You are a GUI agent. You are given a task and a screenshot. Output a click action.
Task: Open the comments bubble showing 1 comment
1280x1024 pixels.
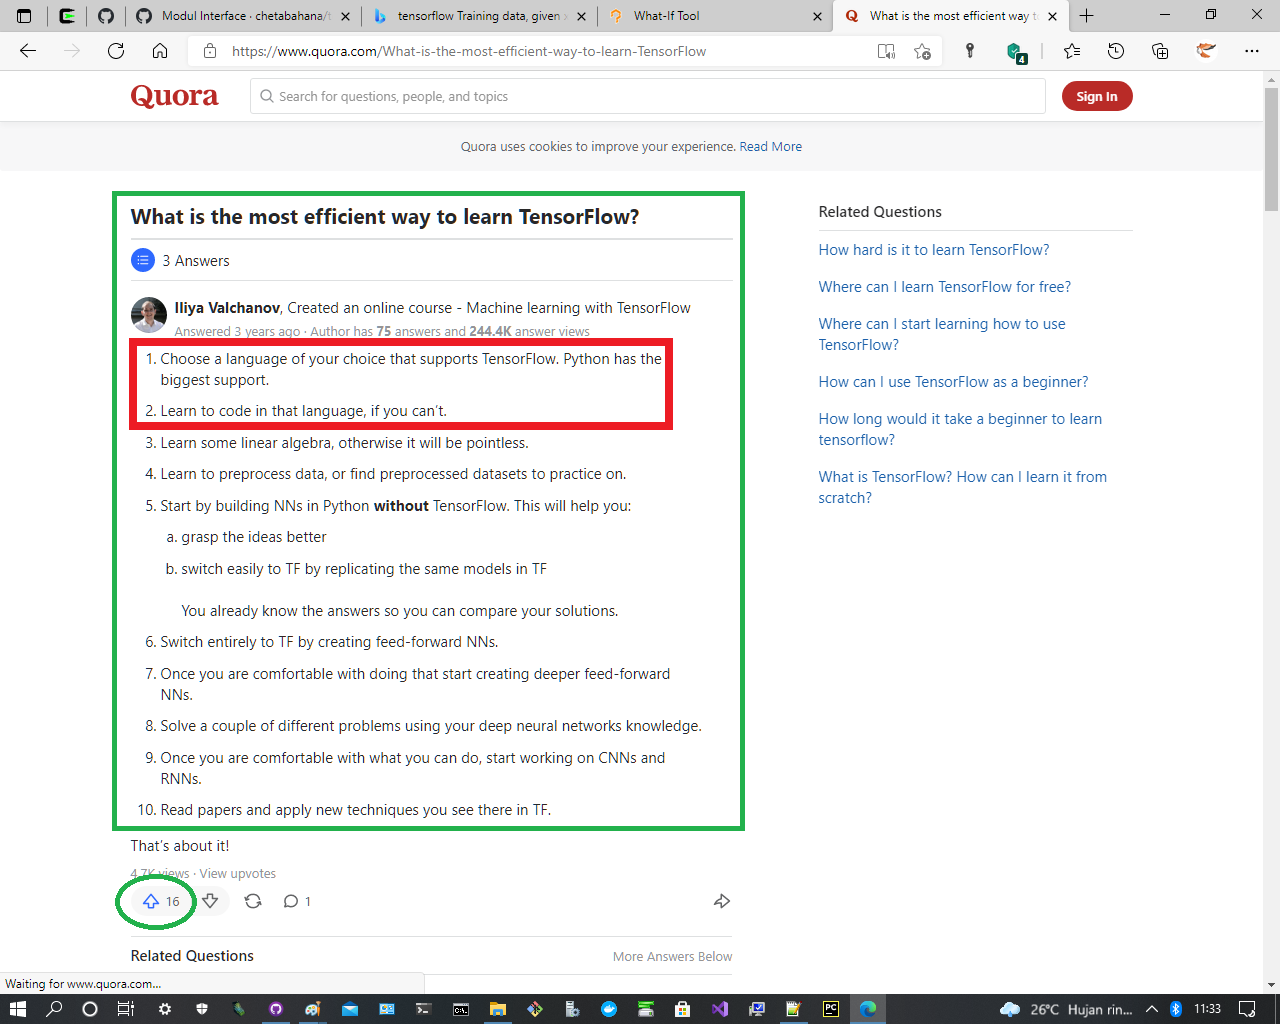click(x=297, y=901)
